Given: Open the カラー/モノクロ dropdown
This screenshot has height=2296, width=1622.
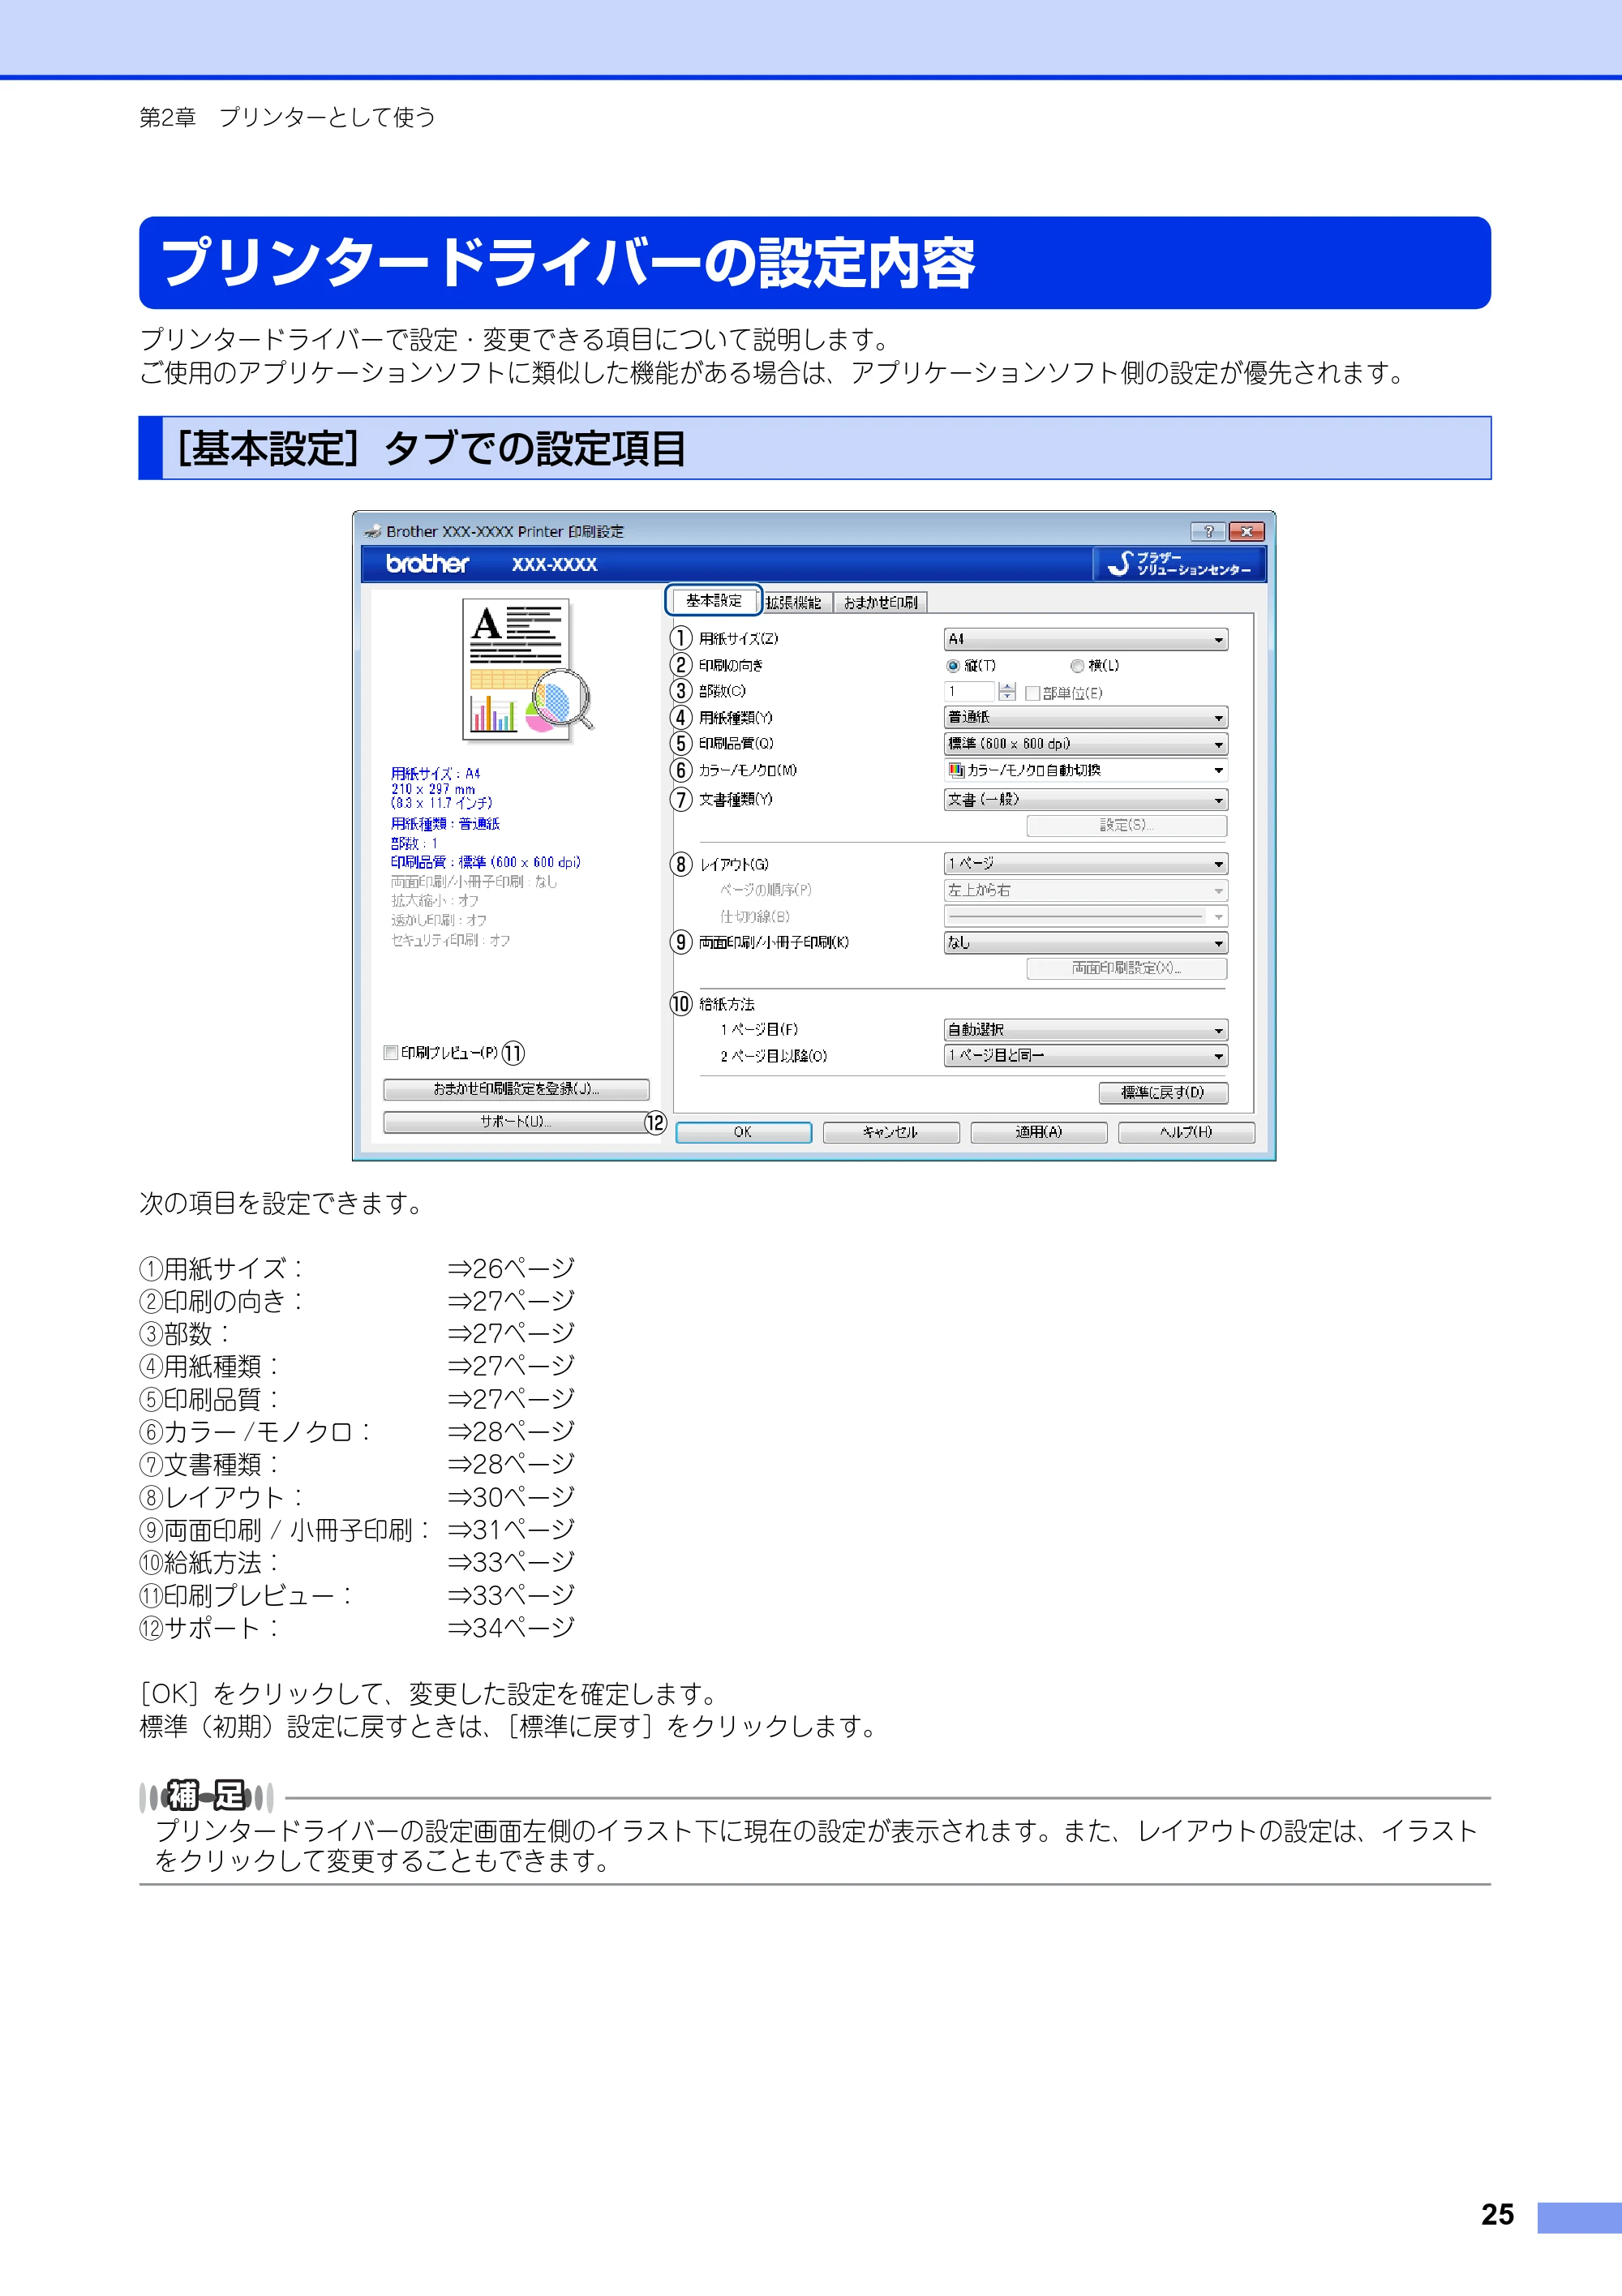Looking at the screenshot, I should [1086, 770].
